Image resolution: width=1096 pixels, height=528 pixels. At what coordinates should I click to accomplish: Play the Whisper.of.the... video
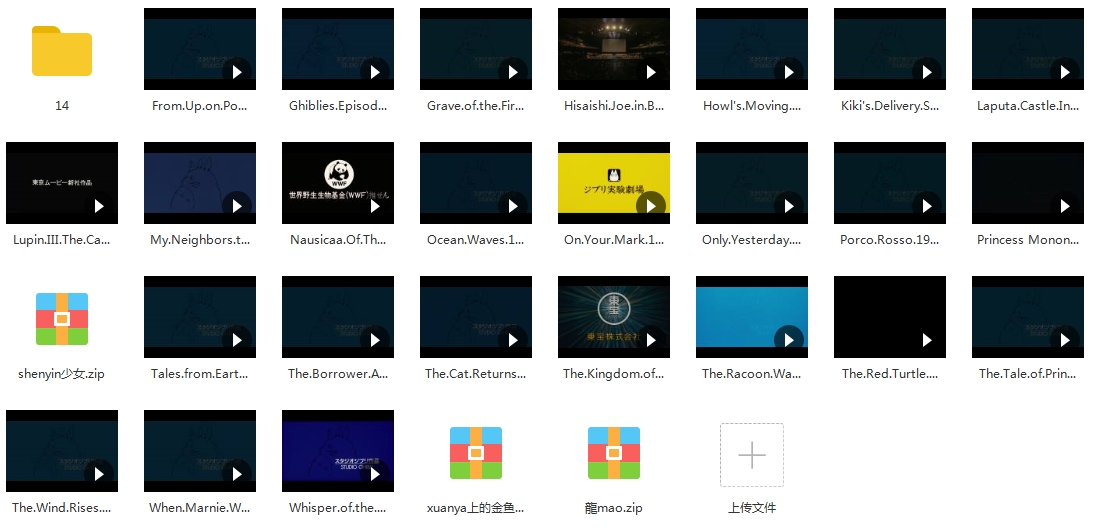point(338,451)
